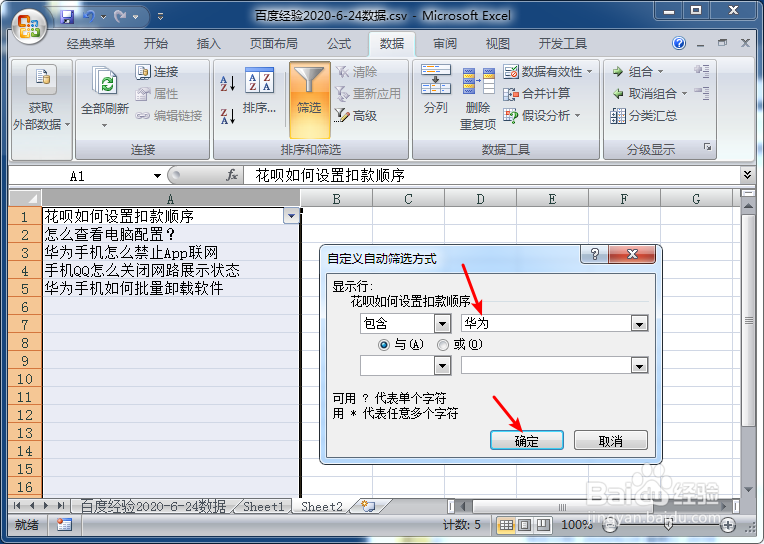
Task: Click Group in outline section
Action: coord(637,72)
